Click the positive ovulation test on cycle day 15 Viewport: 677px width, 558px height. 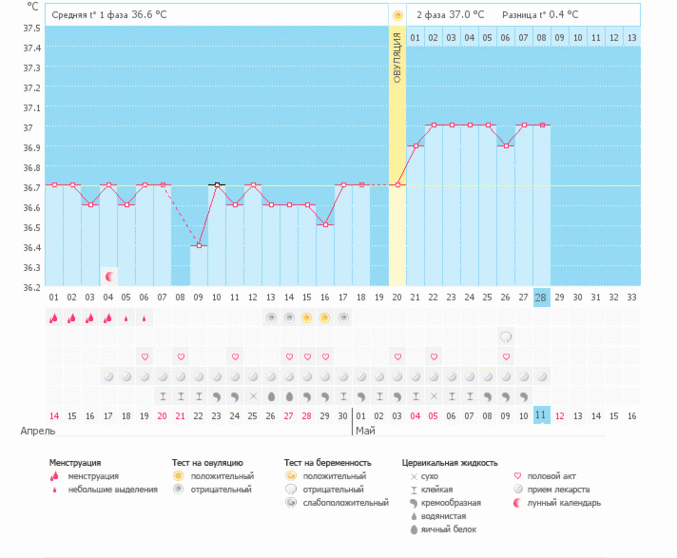click(307, 318)
